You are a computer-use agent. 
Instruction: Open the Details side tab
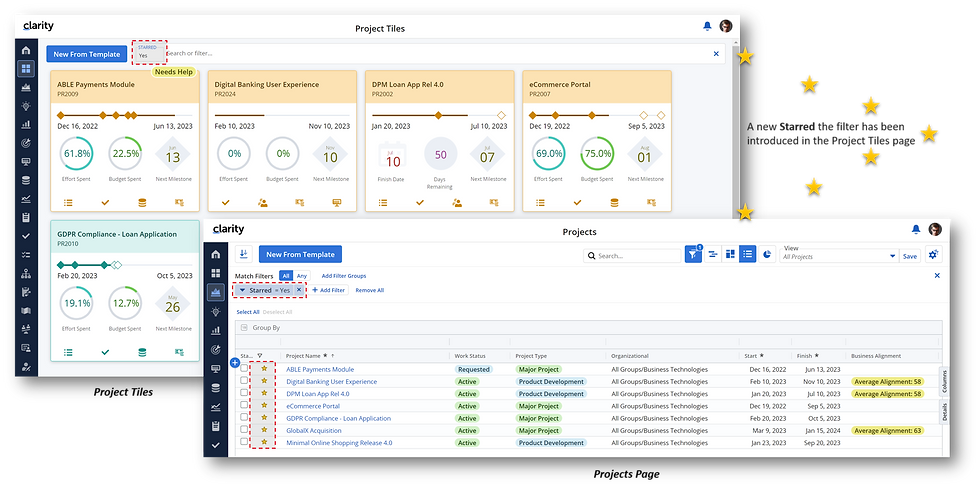pos(944,413)
